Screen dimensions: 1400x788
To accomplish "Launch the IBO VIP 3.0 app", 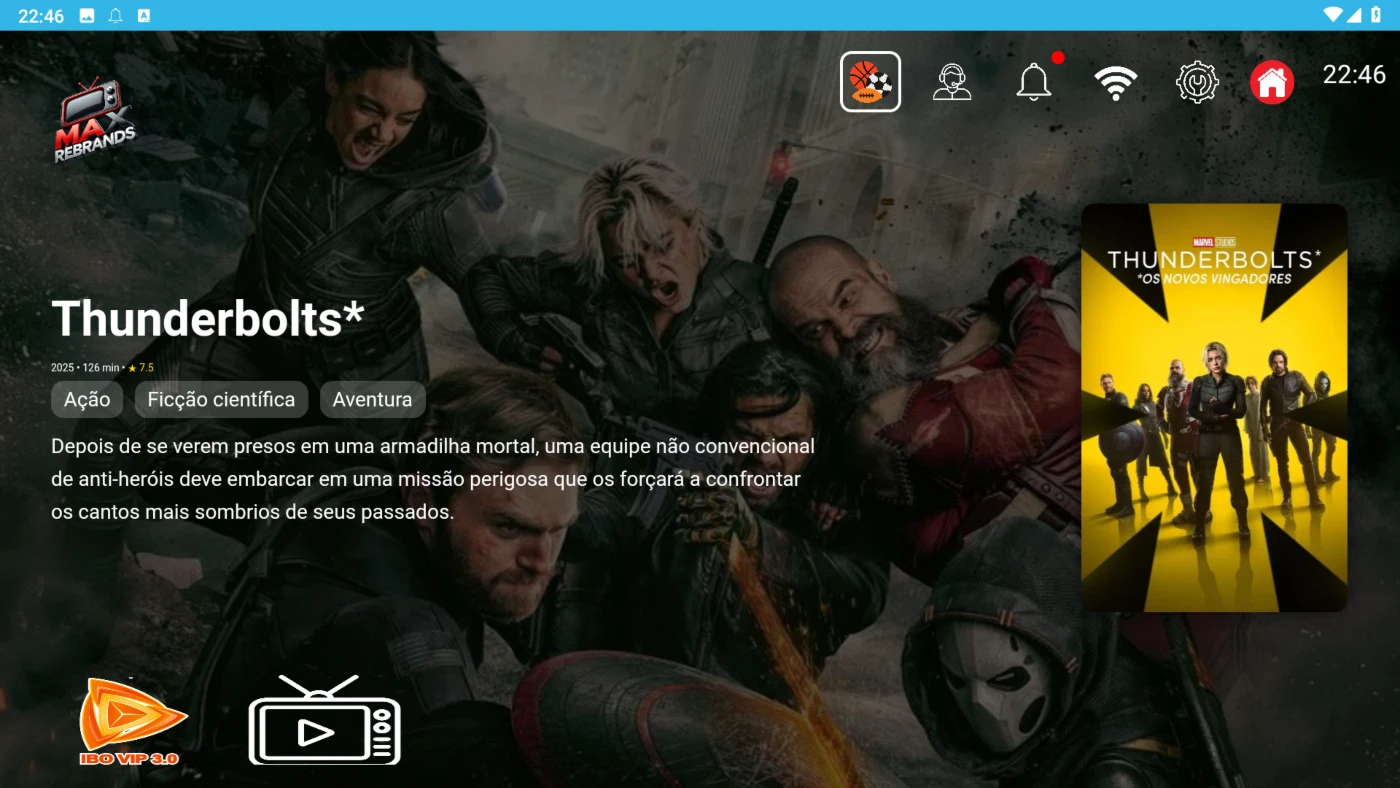I will tap(132, 721).
